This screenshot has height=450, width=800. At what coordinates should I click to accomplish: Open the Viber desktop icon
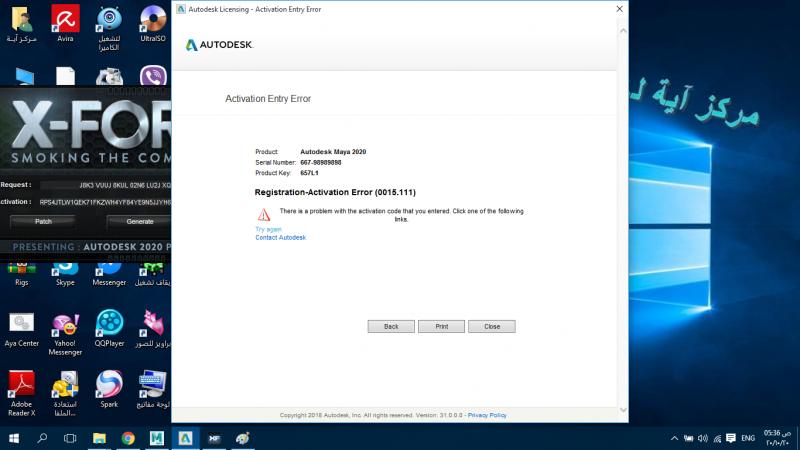click(x=153, y=76)
